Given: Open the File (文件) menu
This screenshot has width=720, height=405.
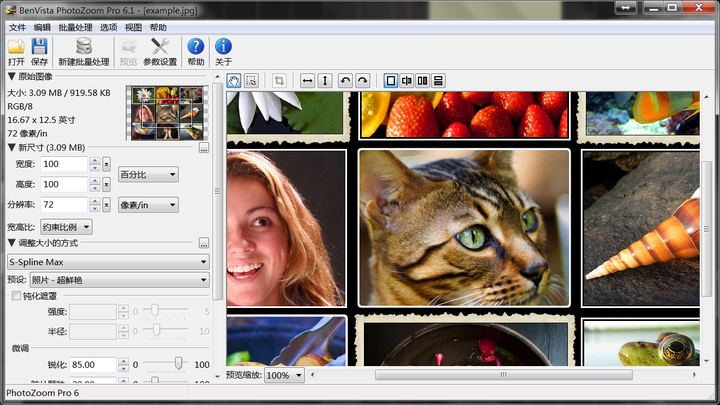Looking at the screenshot, I should [17, 28].
